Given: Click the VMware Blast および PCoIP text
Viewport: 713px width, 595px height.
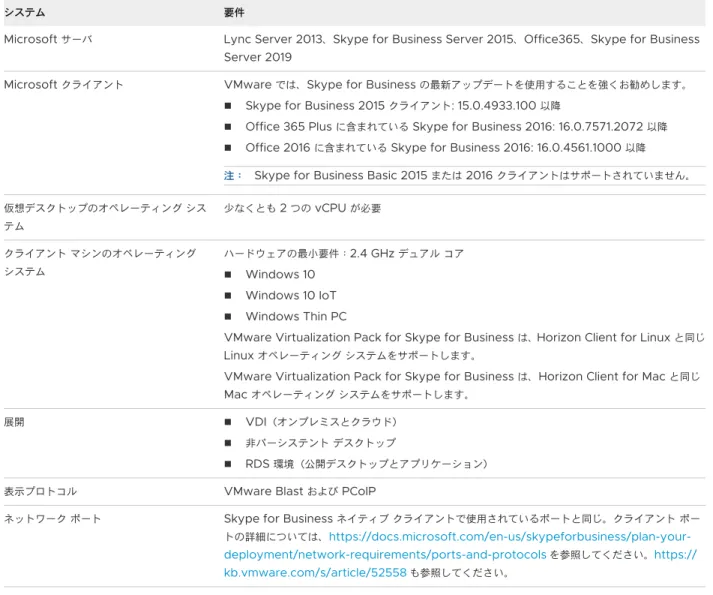Looking at the screenshot, I should click(x=300, y=491).
